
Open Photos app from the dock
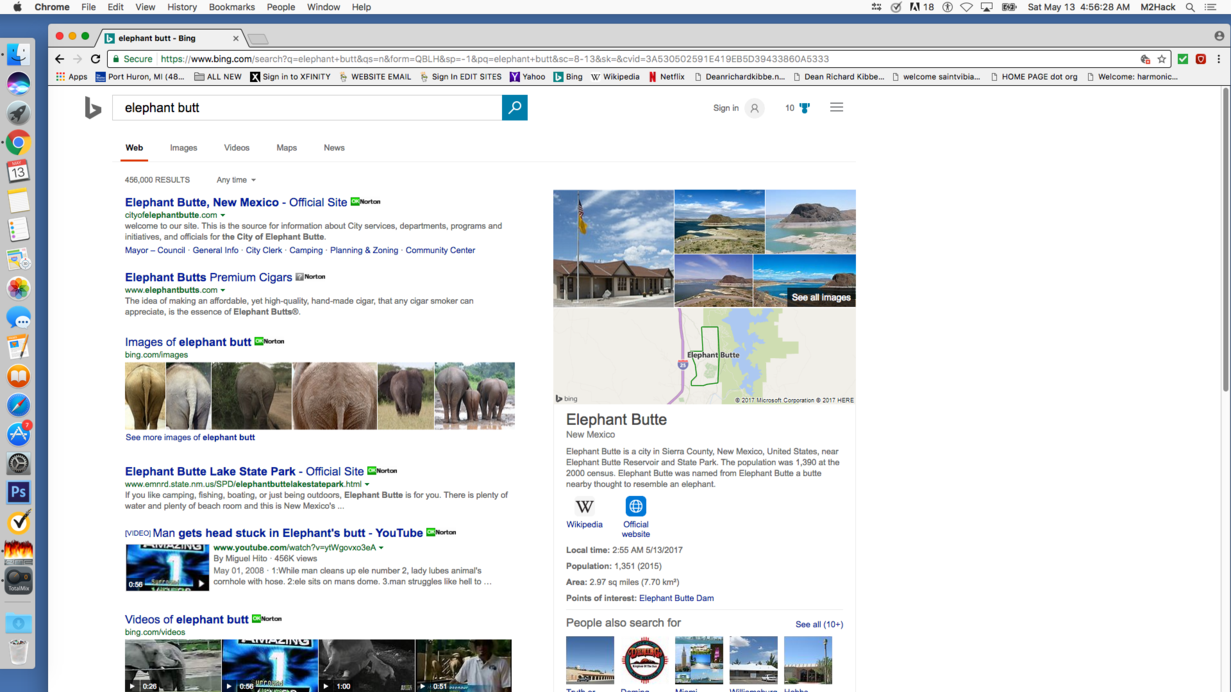click(18, 289)
